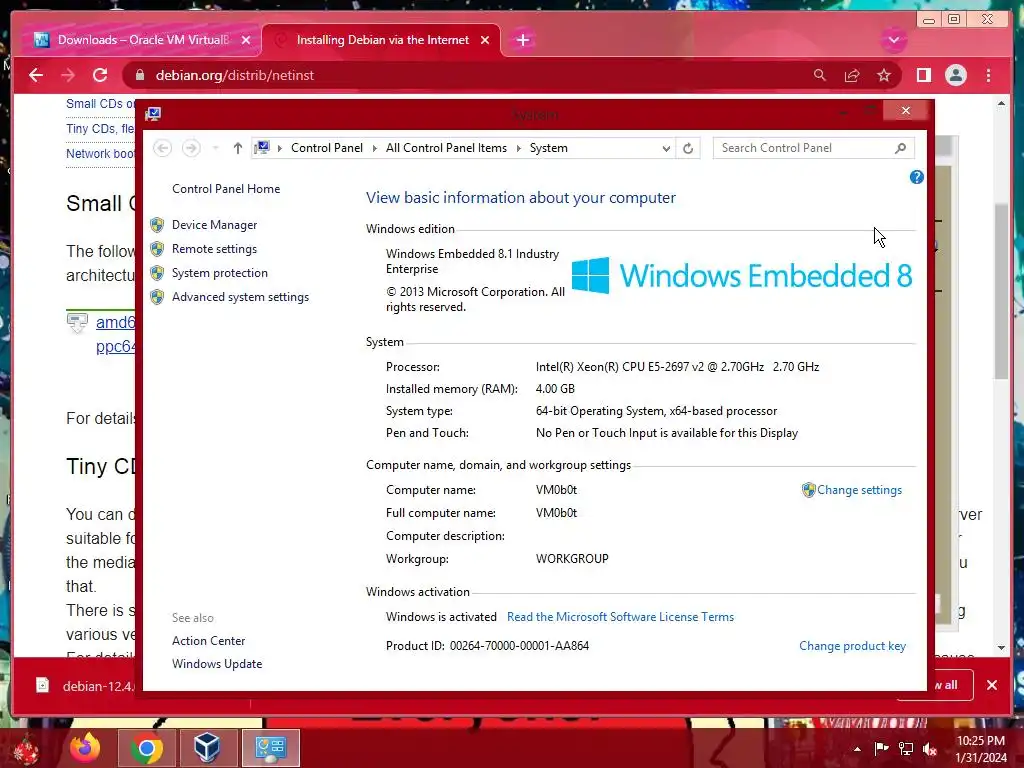The height and width of the screenshot is (768, 1024).
Task: Click the Chrome tab search dropdown
Action: pos(893,40)
